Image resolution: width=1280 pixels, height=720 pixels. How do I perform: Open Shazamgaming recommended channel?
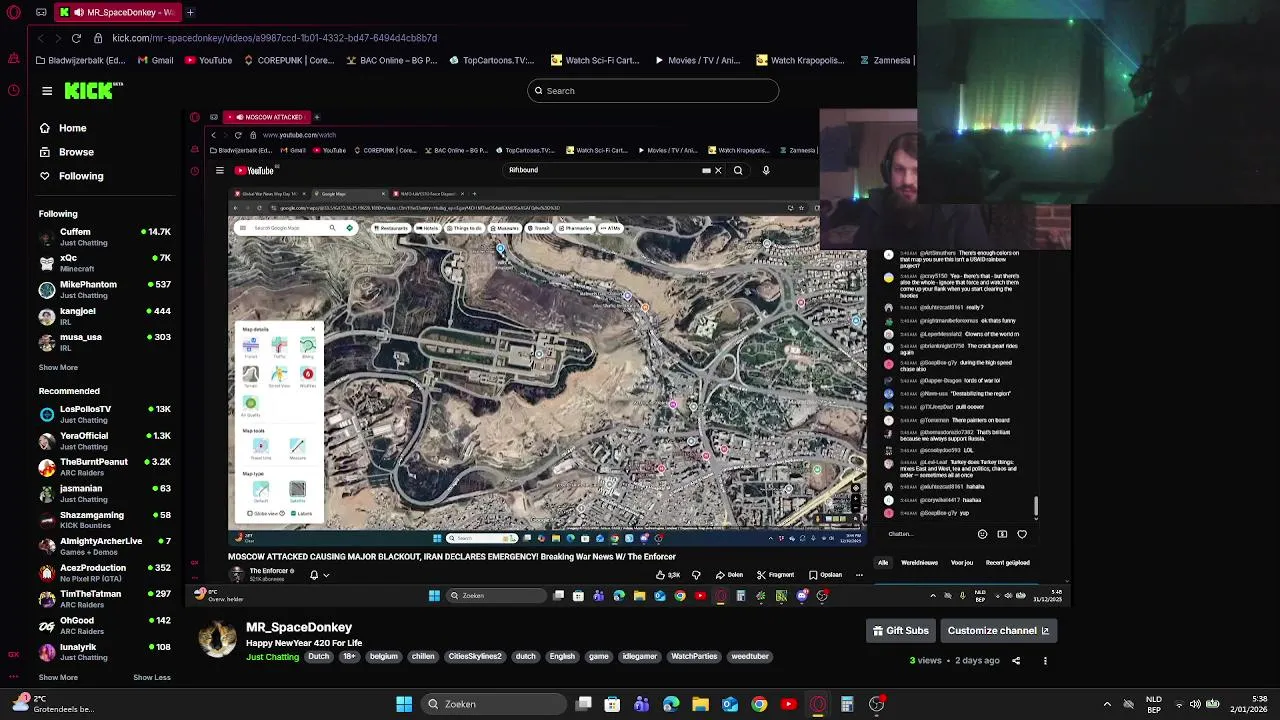click(105, 520)
